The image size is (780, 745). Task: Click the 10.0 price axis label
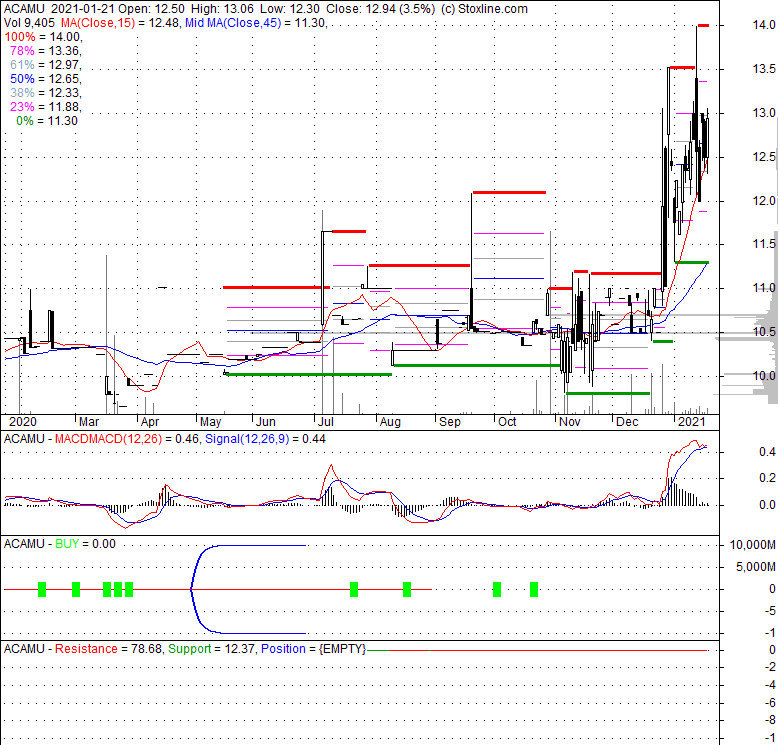(x=764, y=375)
